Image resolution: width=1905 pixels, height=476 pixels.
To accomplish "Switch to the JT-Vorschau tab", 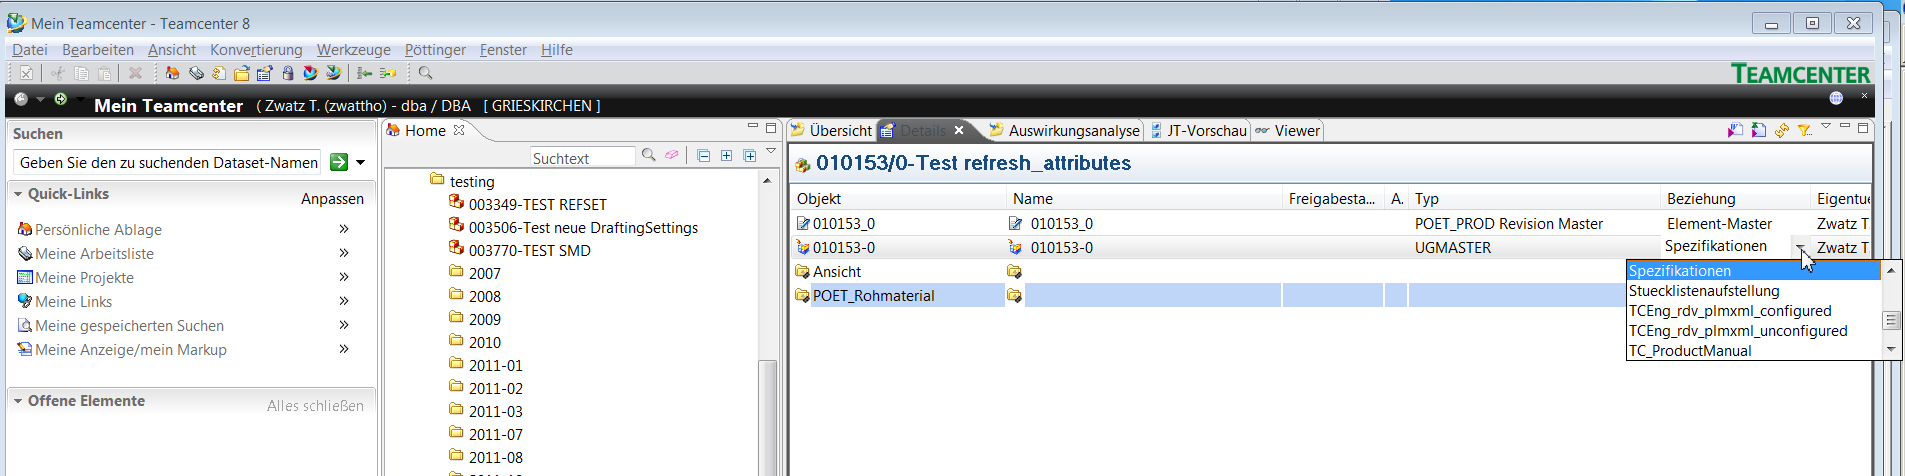I will pos(1198,130).
